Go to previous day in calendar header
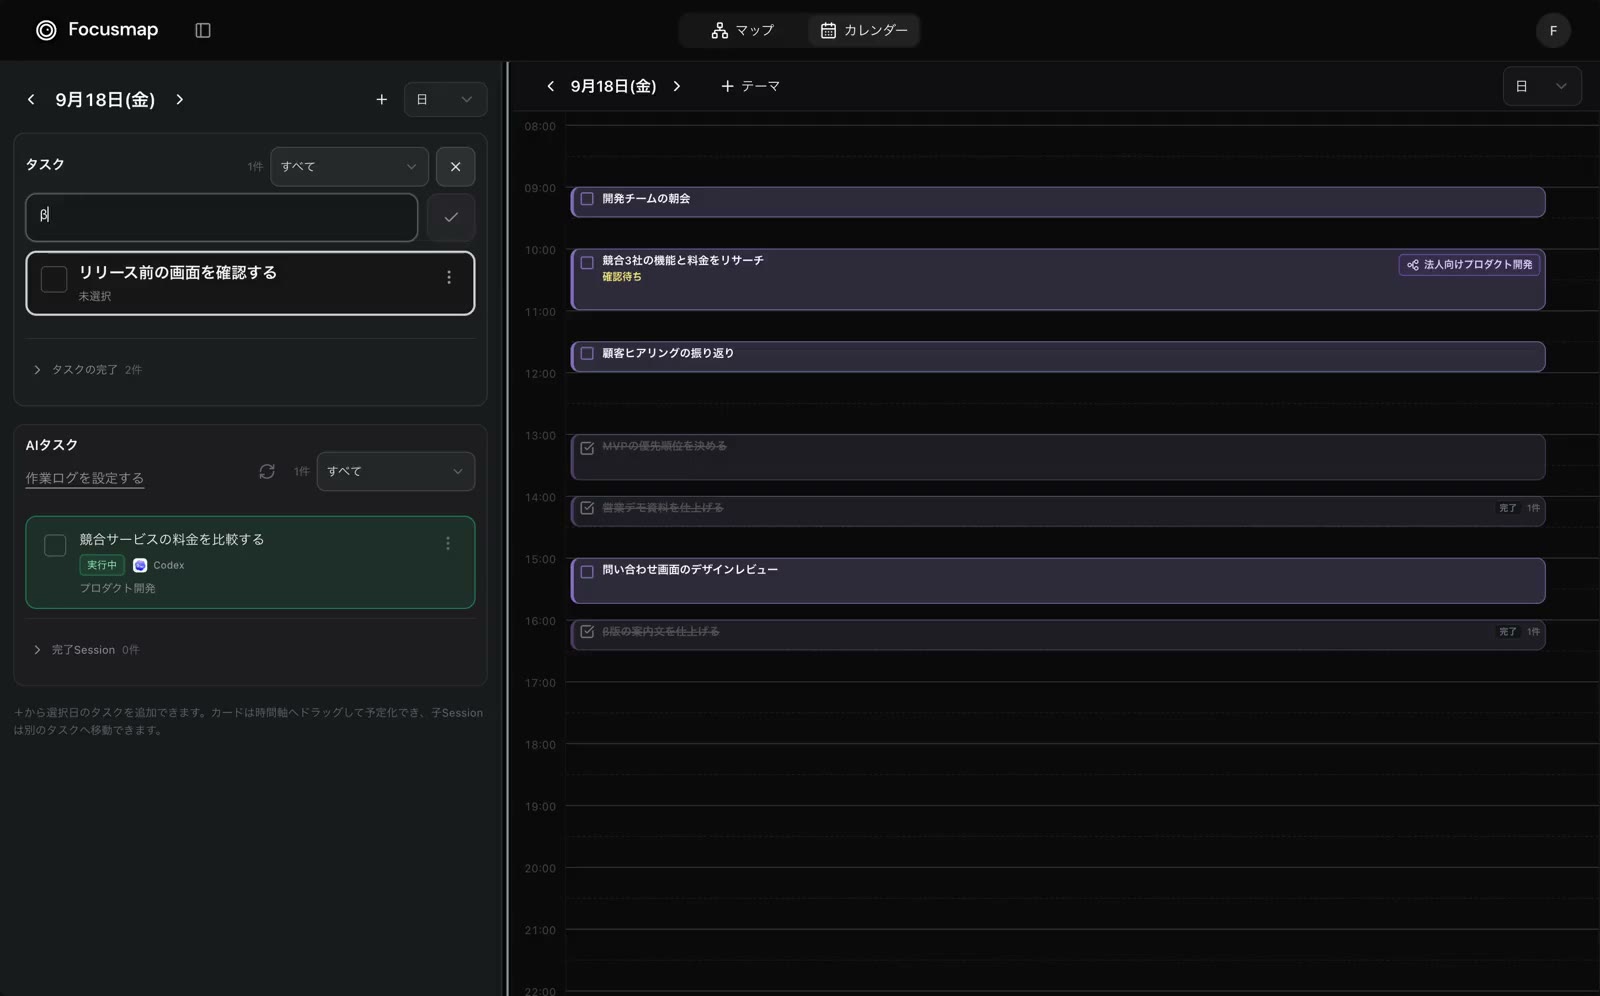The height and width of the screenshot is (996, 1600). point(550,86)
